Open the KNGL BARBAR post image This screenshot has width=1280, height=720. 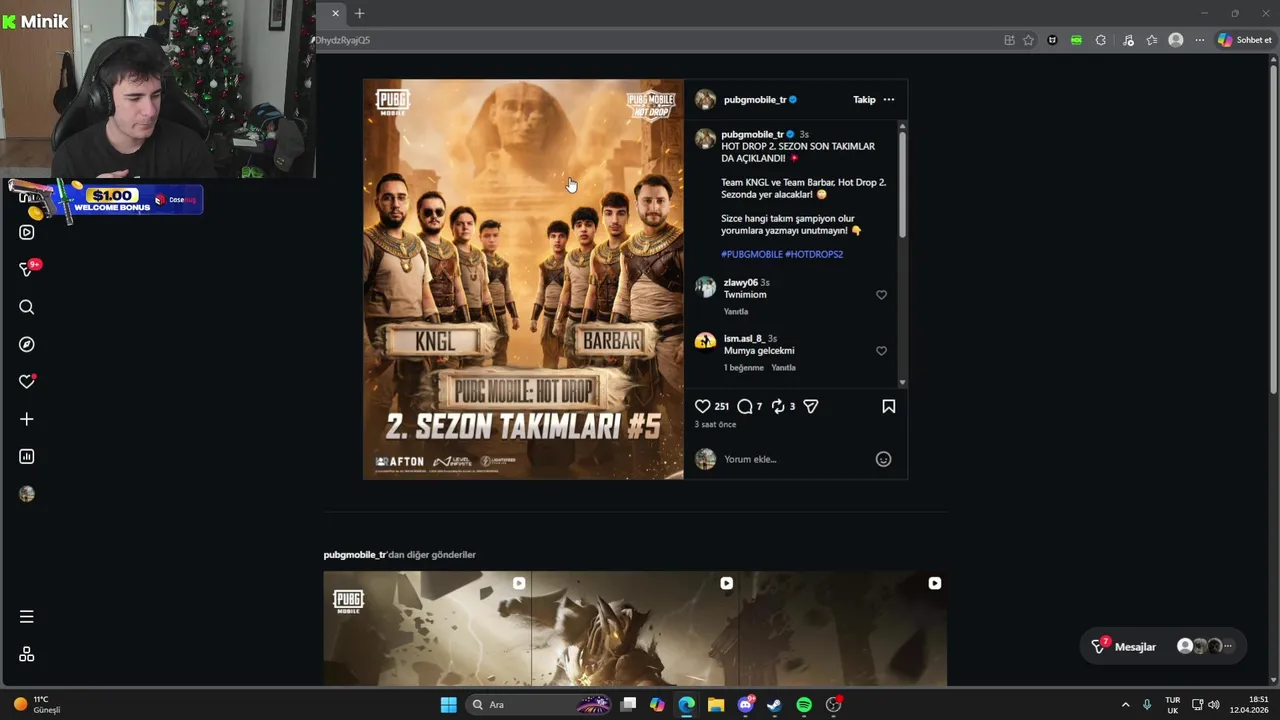(523, 279)
